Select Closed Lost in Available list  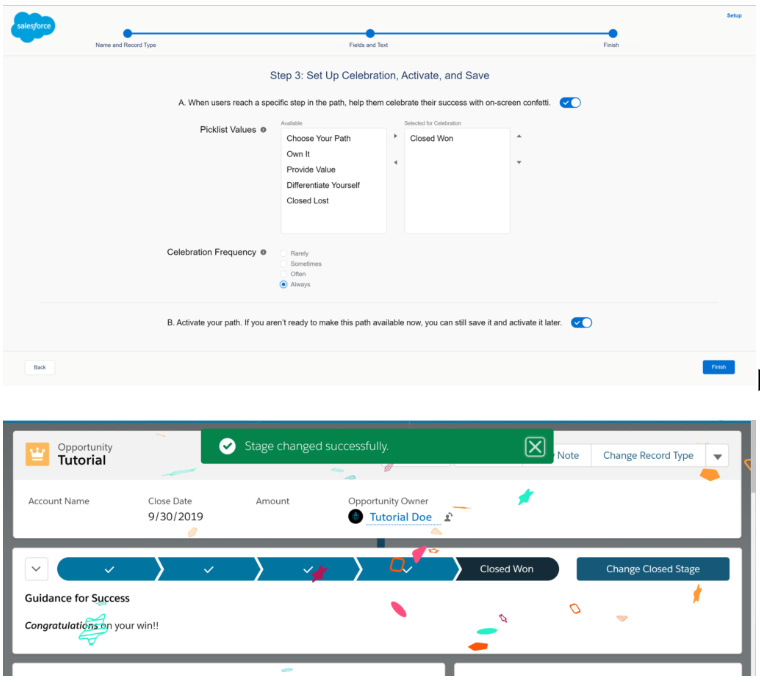click(307, 200)
